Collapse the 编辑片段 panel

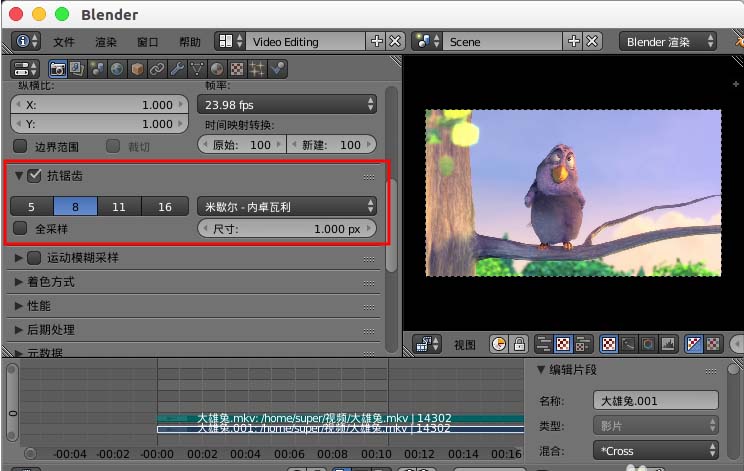click(541, 370)
